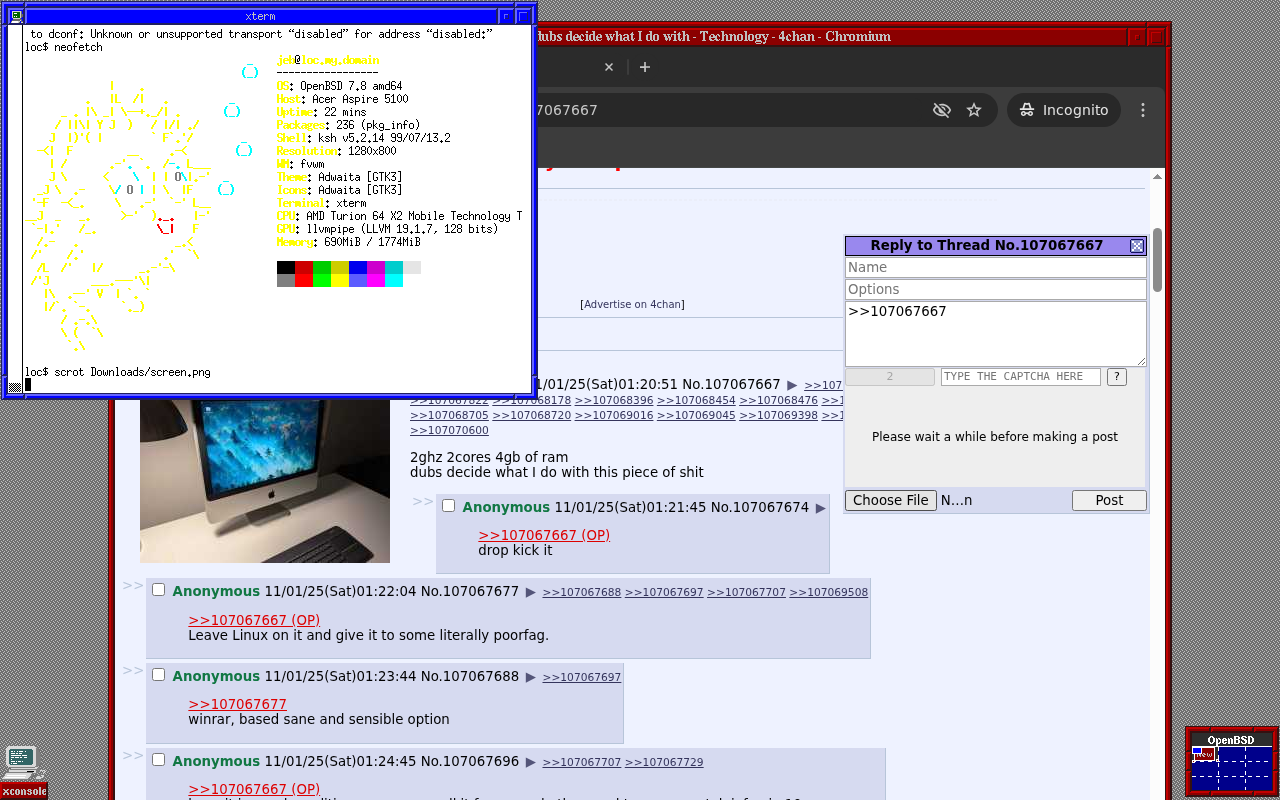Click the Incognito indicator button
1280x800 pixels.
1064,110
